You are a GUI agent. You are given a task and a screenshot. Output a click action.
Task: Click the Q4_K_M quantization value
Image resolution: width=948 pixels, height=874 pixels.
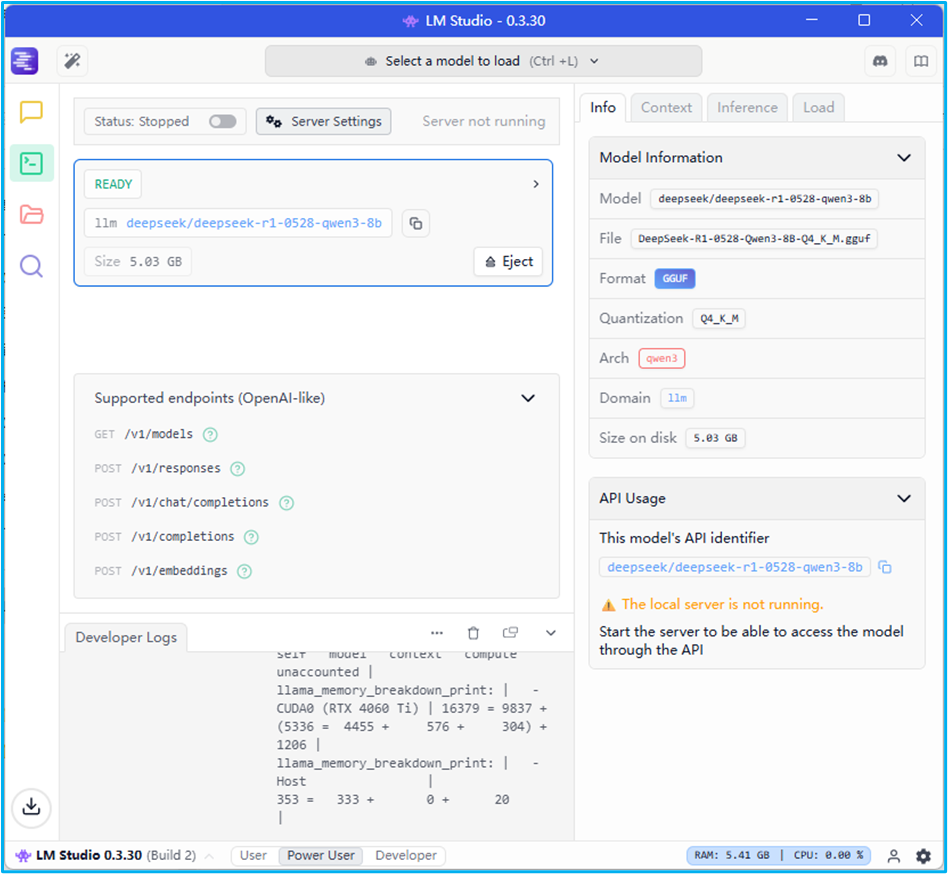(x=719, y=319)
